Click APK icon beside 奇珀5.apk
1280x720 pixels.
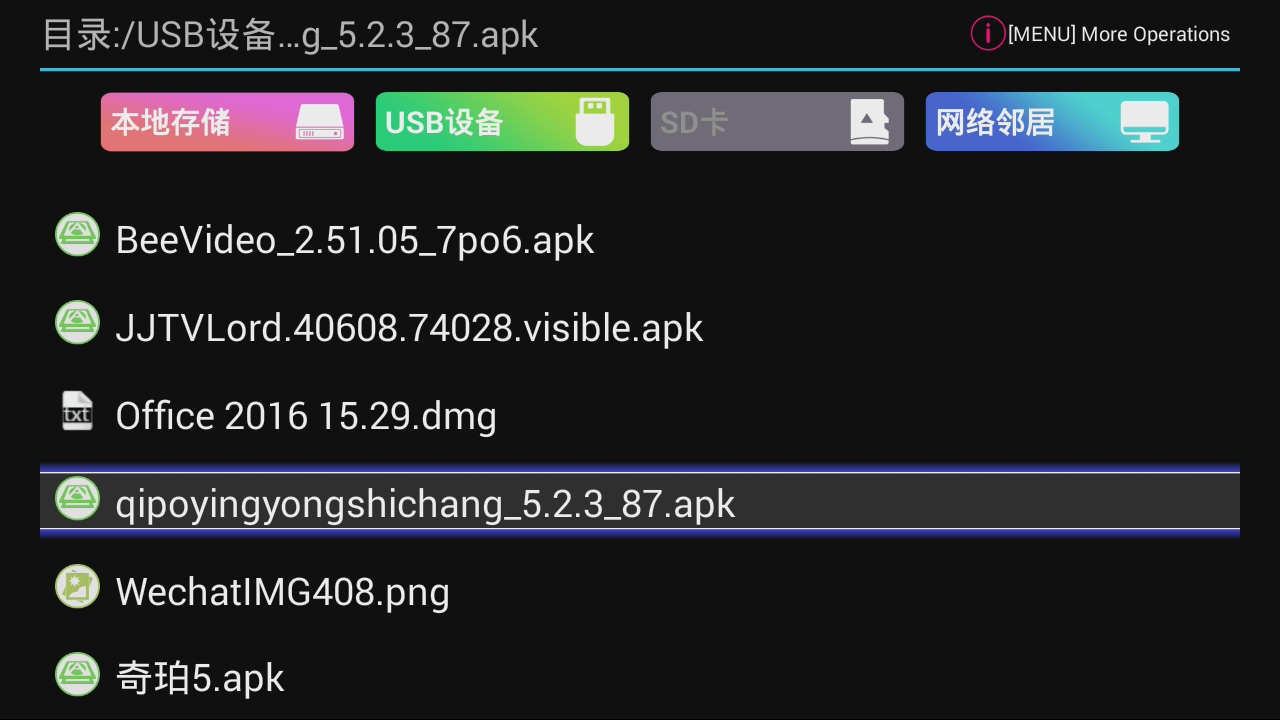(77, 675)
